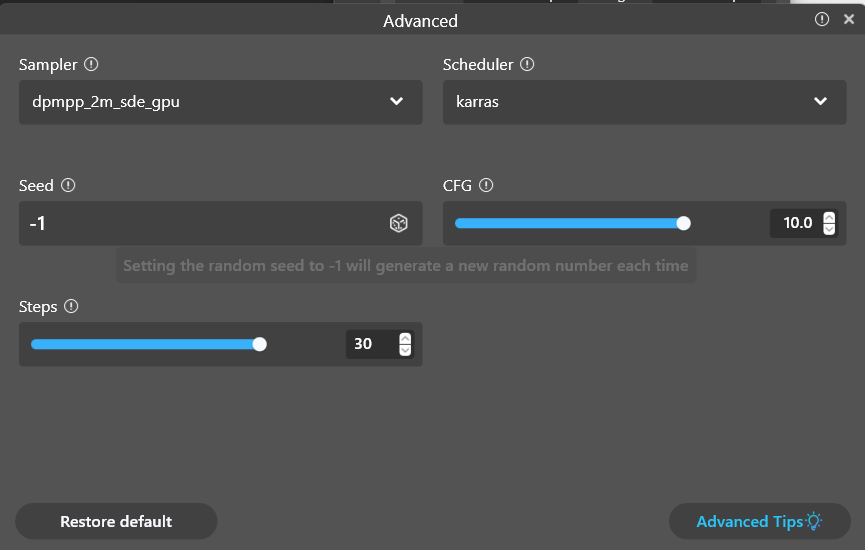The height and width of the screenshot is (550, 865).
Task: Decrease the CFG value with down arrow
Action: click(x=828, y=229)
